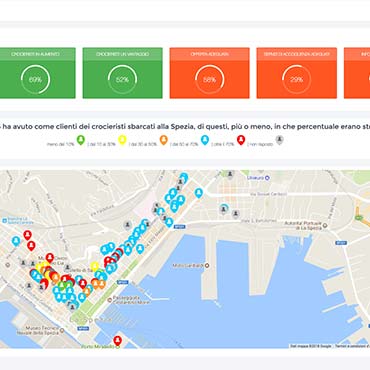This screenshot has width=370, height=370.
Task: Click the 69% circular progress indicator
Action: (35, 80)
